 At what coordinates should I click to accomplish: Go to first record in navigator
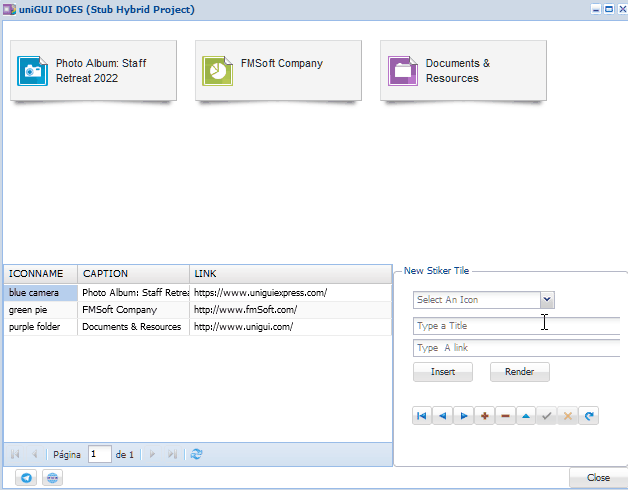422,416
